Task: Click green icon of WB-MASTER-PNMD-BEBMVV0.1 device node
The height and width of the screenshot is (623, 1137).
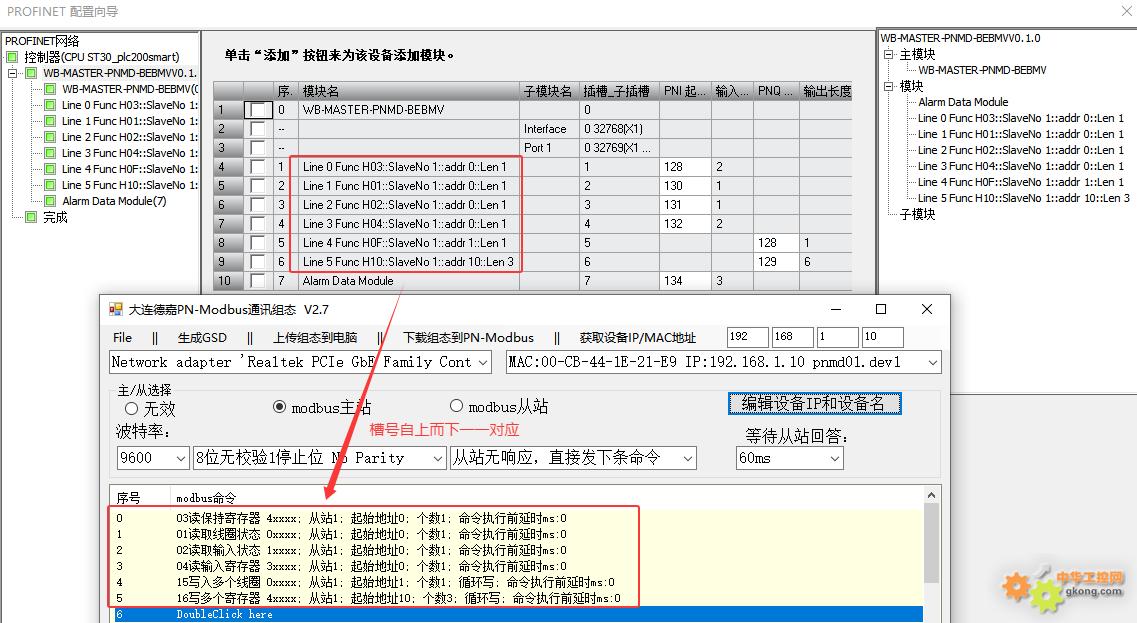Action: pyautogui.click(x=31, y=73)
